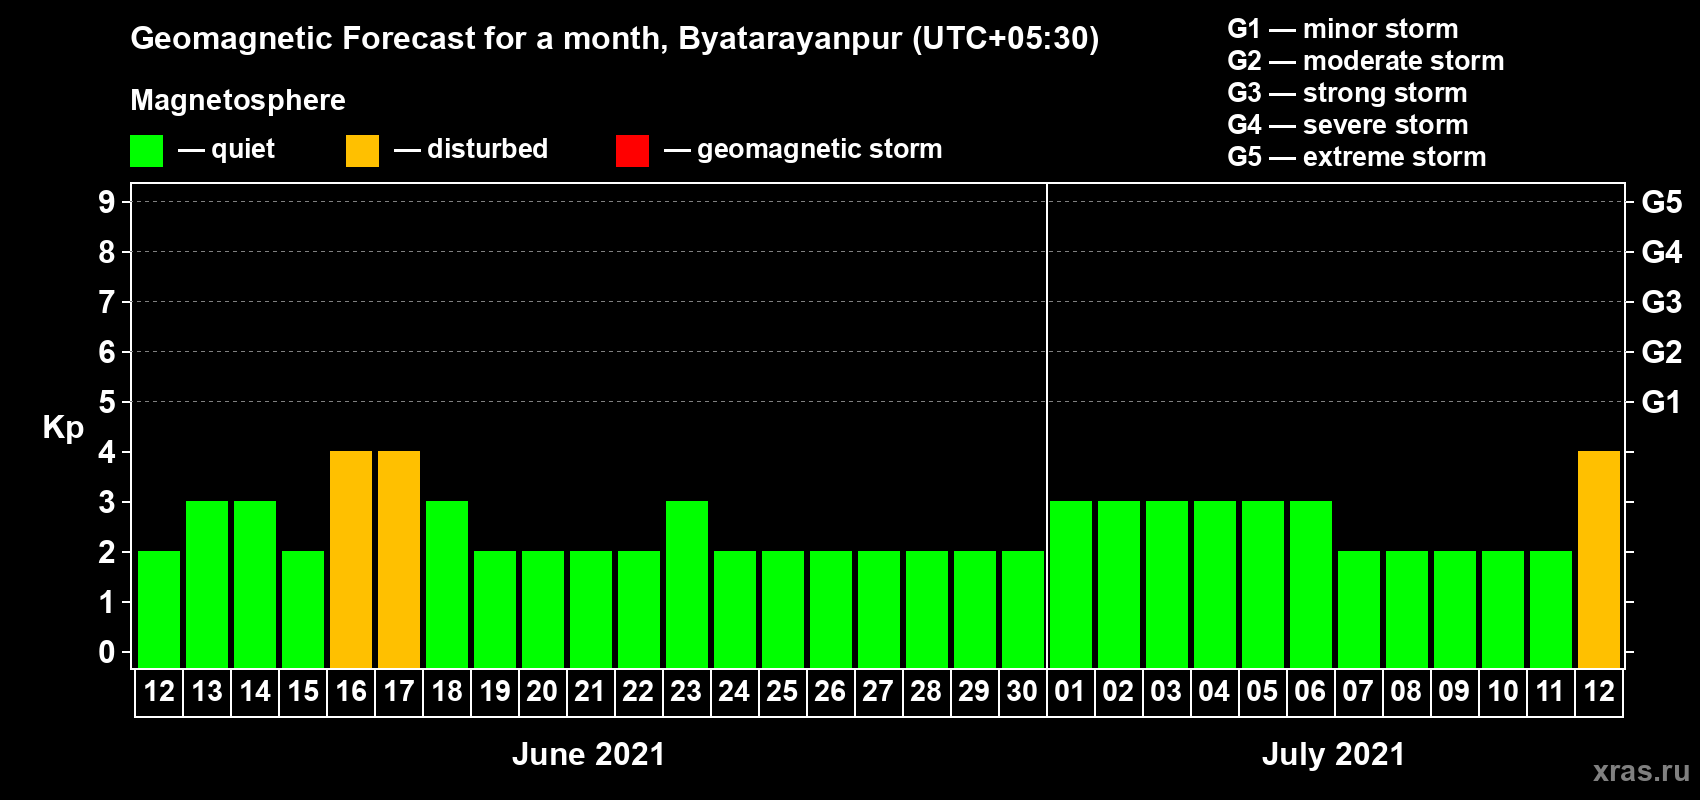
Task: Click the 'July 2021' month label
Action: (1333, 754)
